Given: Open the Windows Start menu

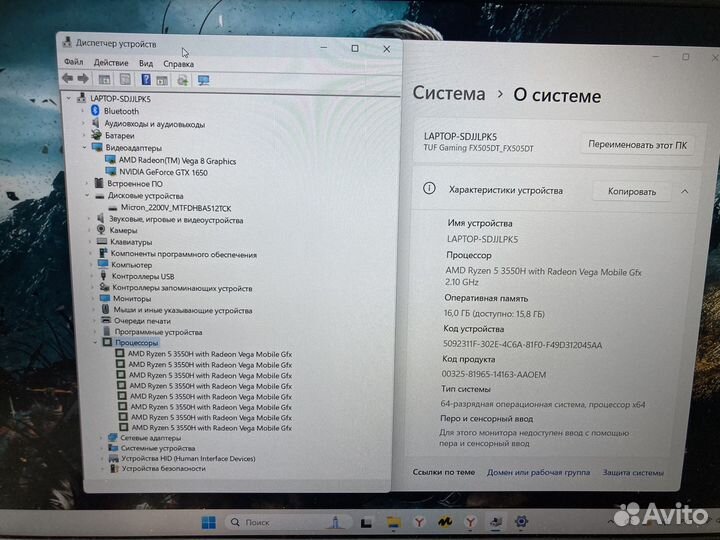Looking at the screenshot, I should pyautogui.click(x=208, y=522).
